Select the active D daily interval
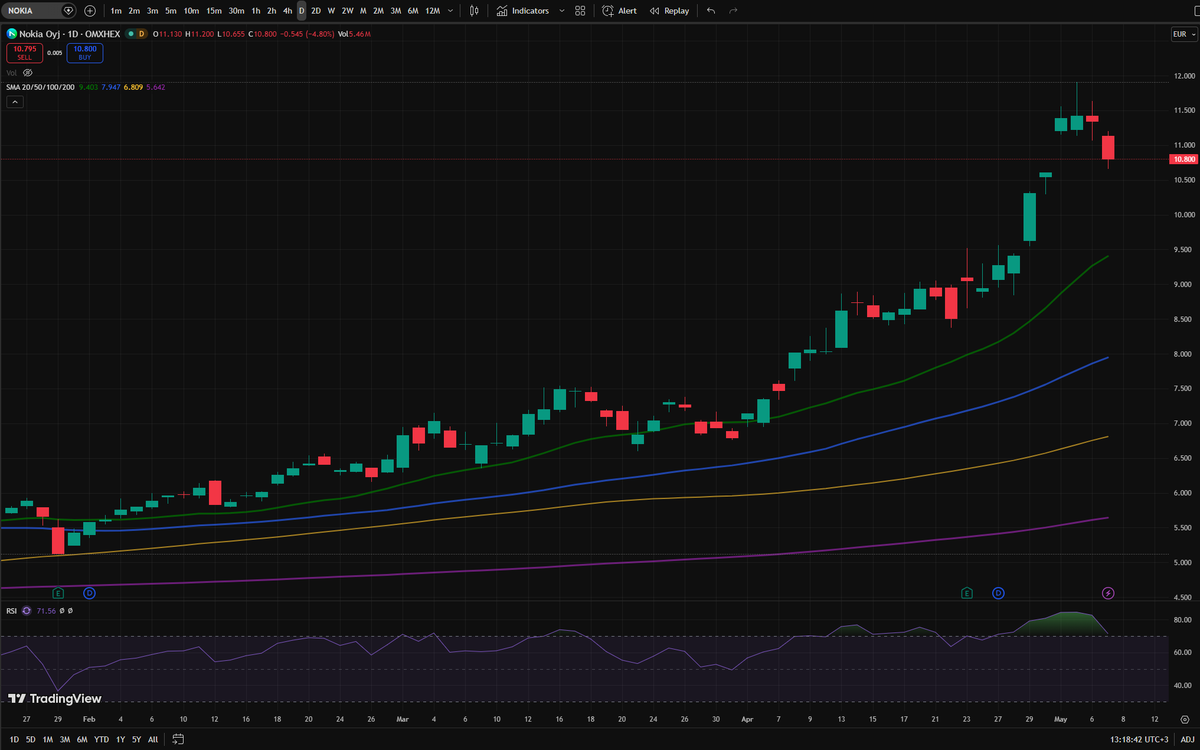The width and height of the screenshot is (1200, 750). point(301,10)
